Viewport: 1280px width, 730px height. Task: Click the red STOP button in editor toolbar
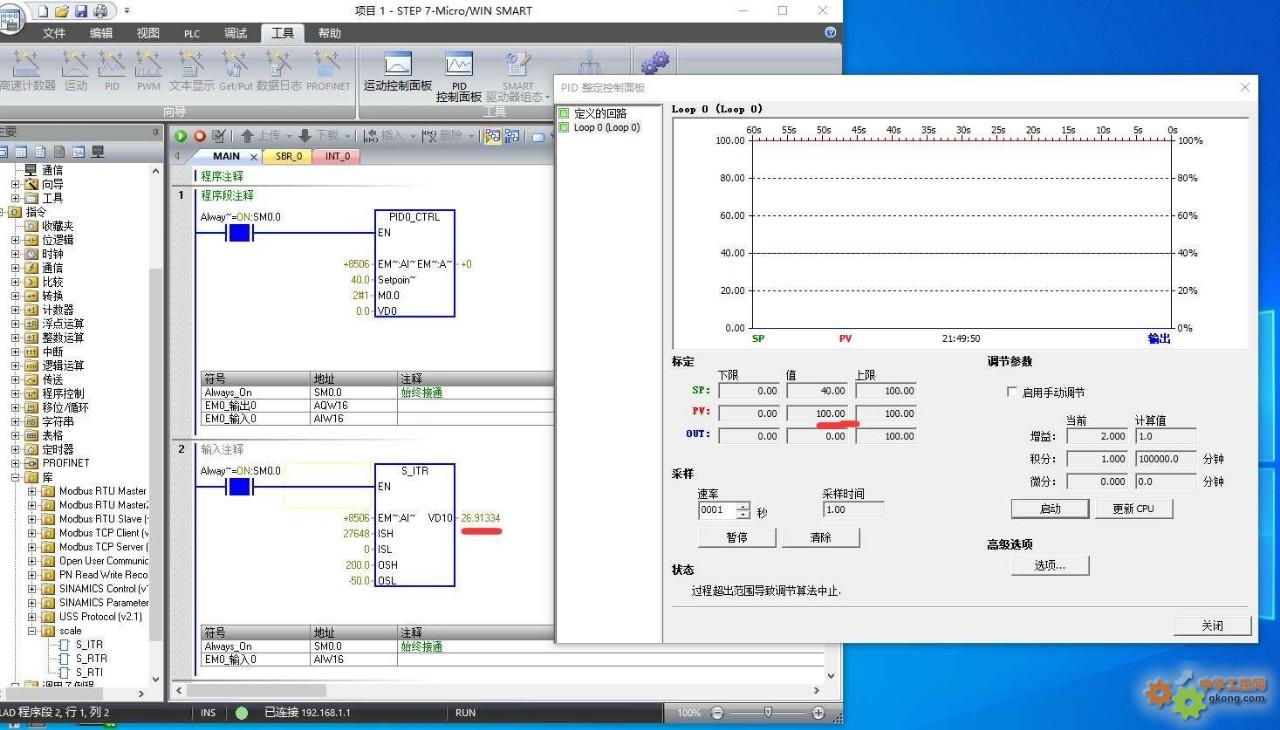point(199,136)
